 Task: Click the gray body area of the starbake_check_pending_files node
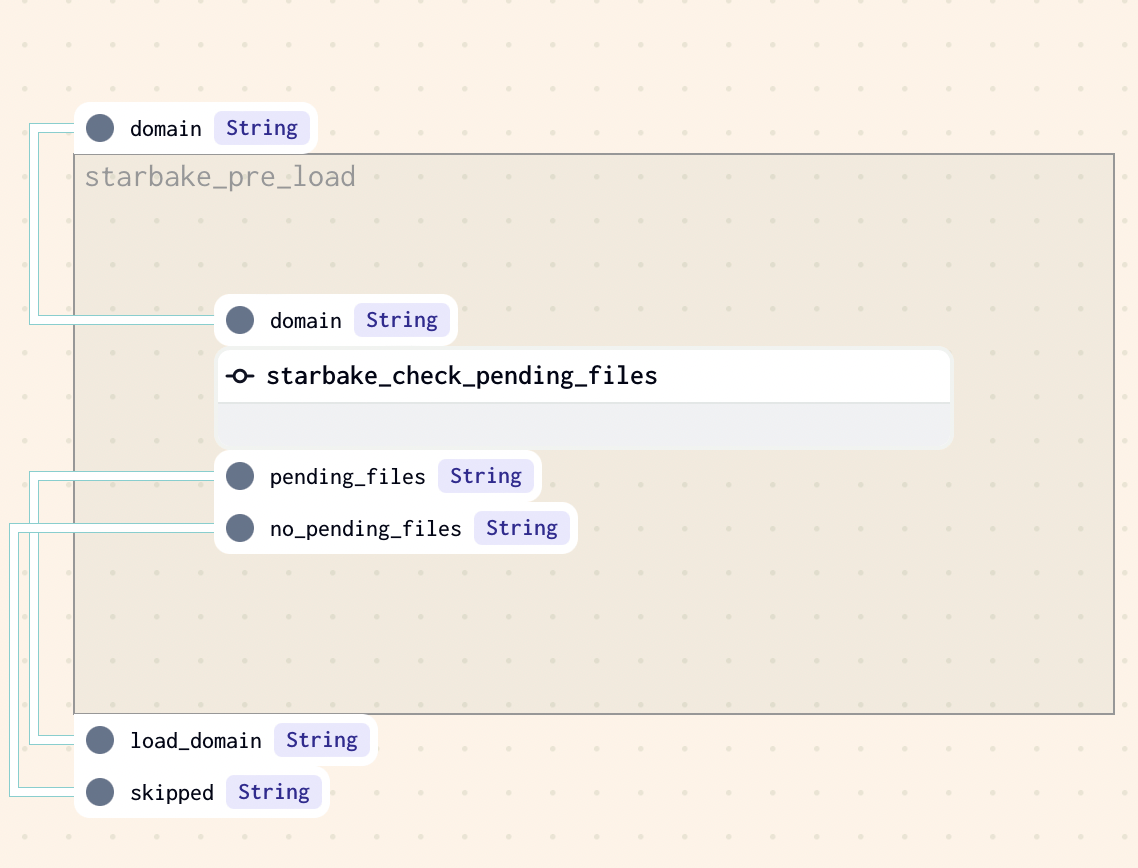(x=584, y=426)
